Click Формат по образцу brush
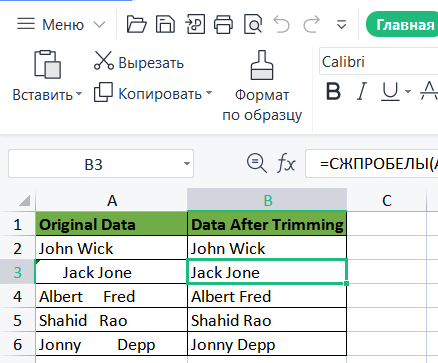This screenshot has height=363, width=438. pyautogui.click(x=262, y=86)
